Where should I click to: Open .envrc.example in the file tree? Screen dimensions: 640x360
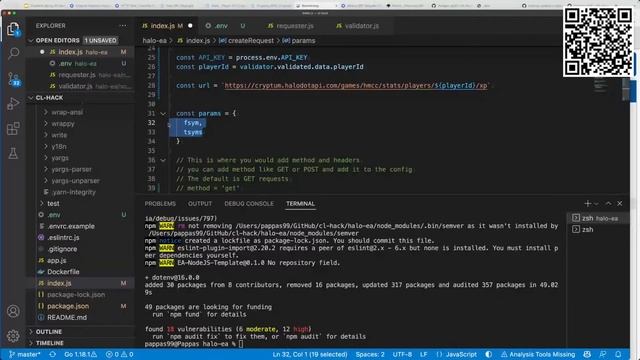(71, 226)
